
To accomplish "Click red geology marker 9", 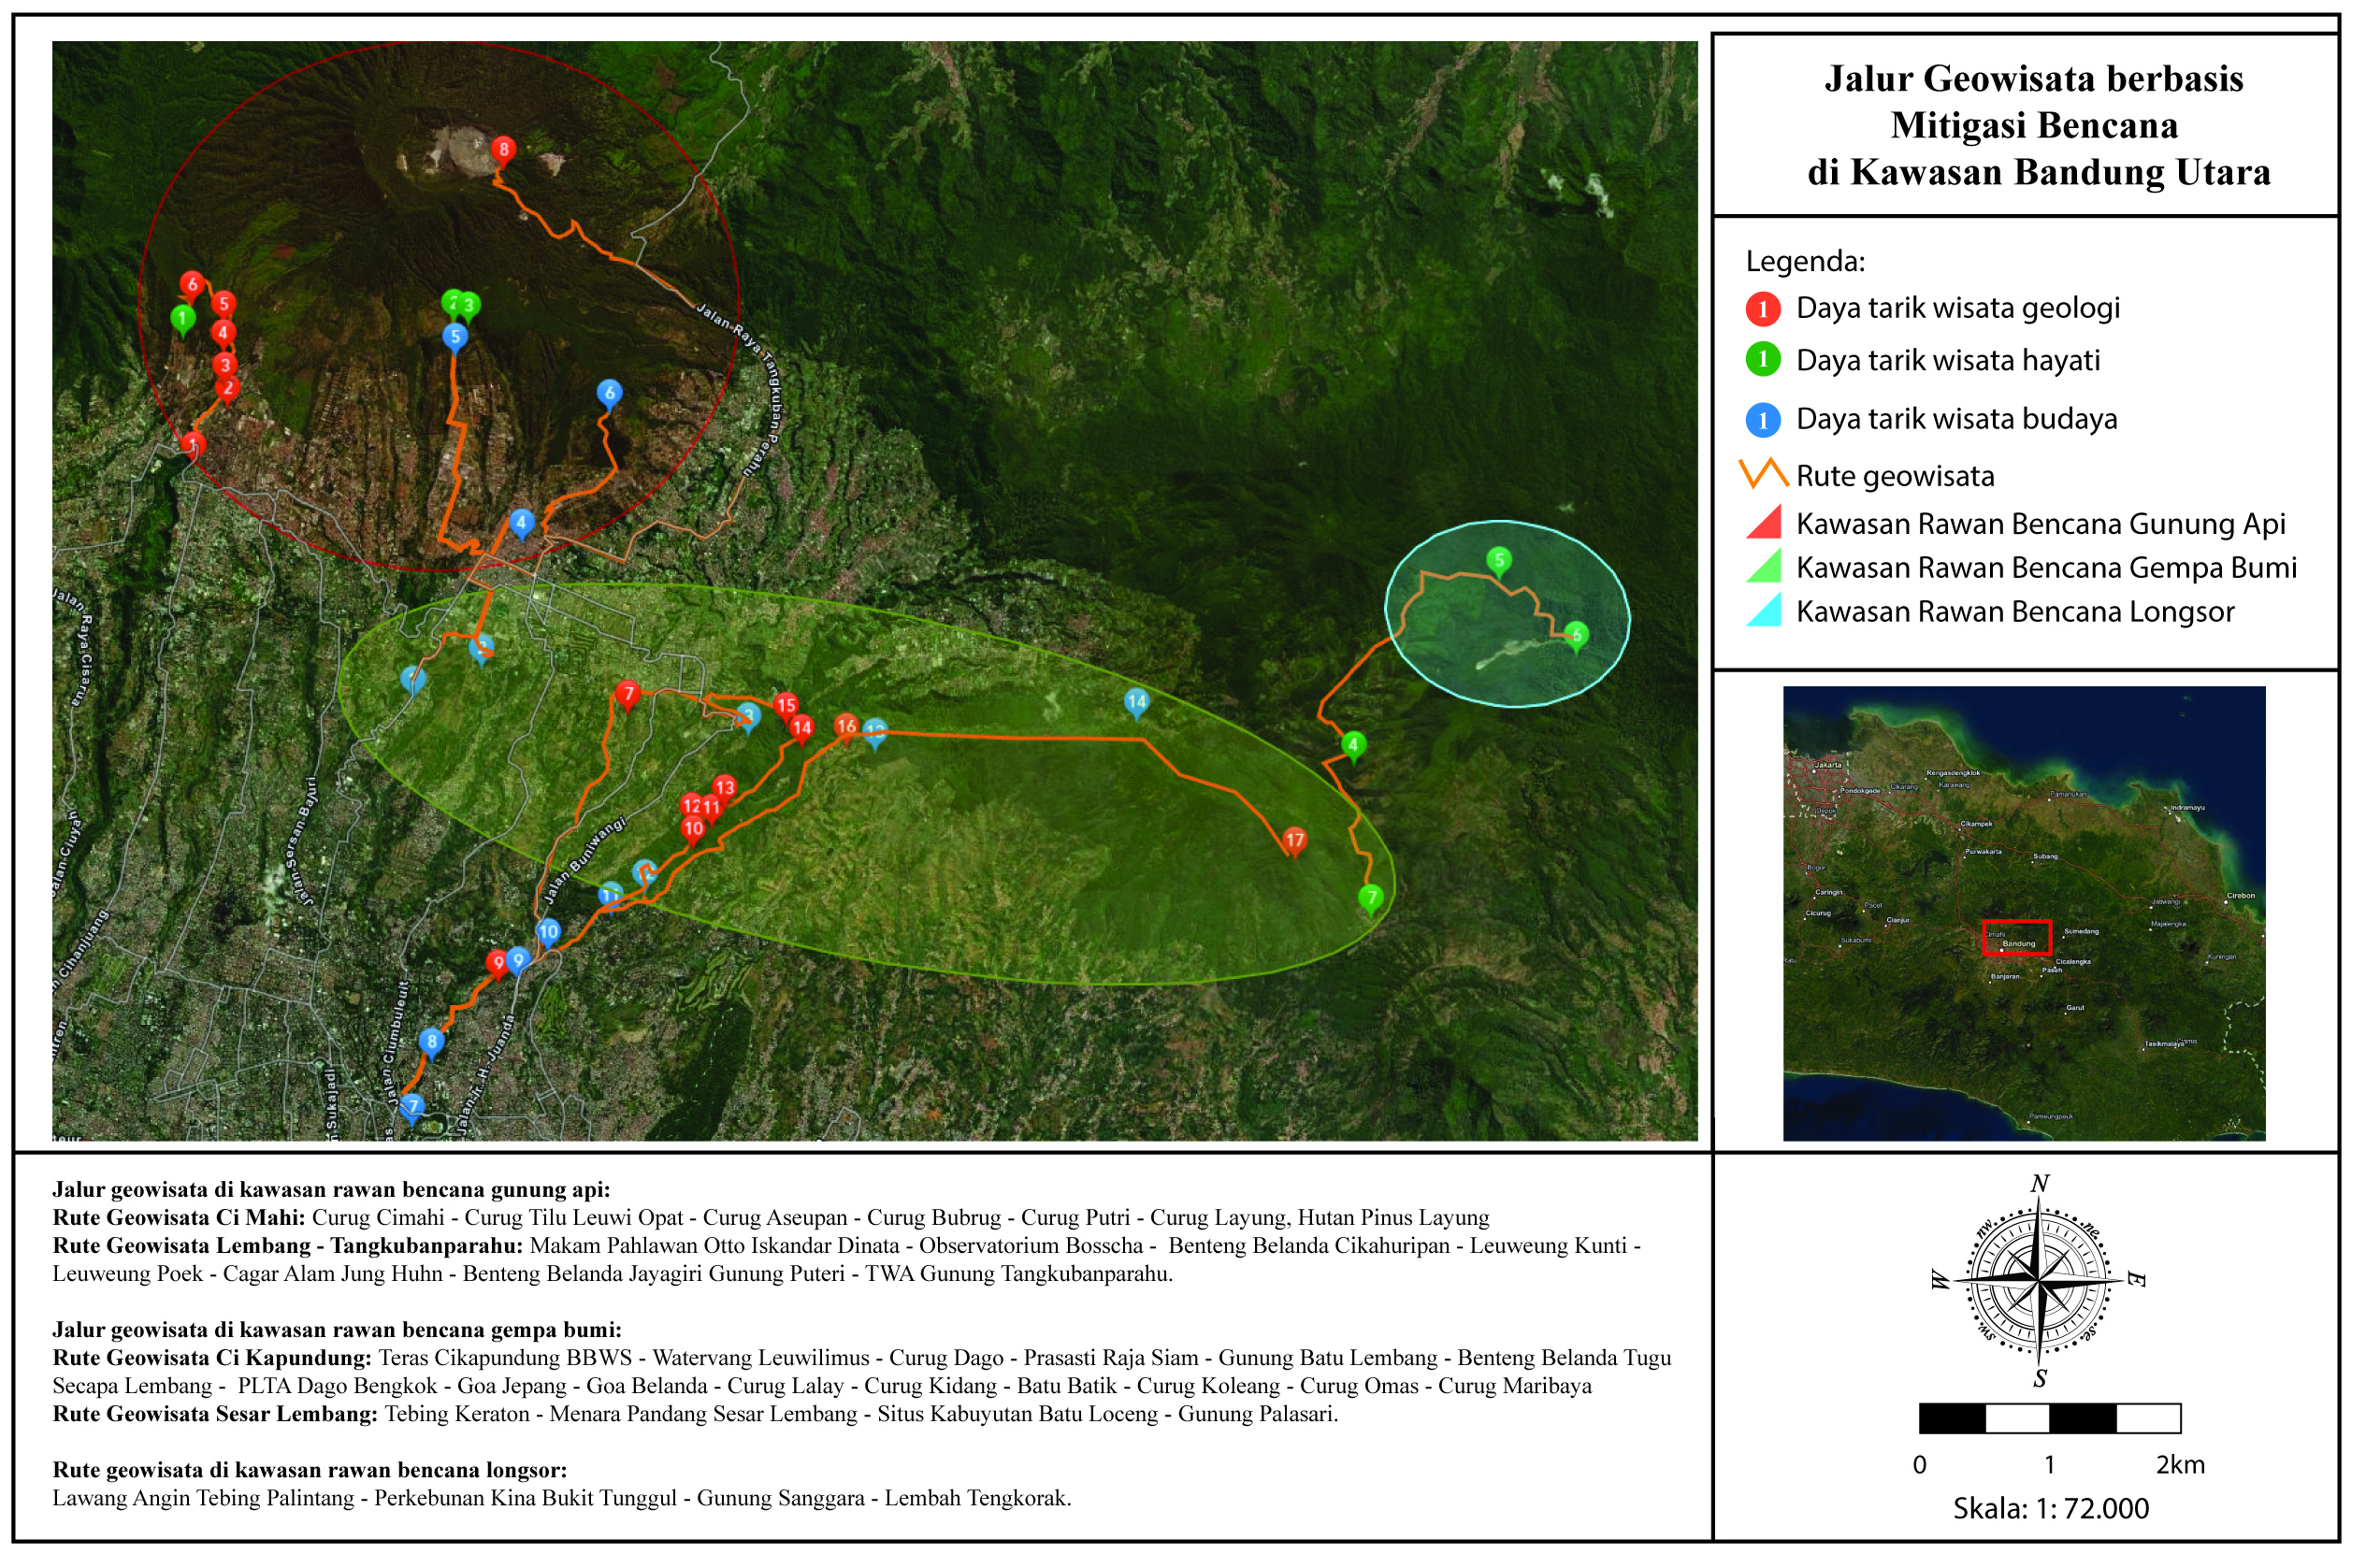I will coord(499,966).
